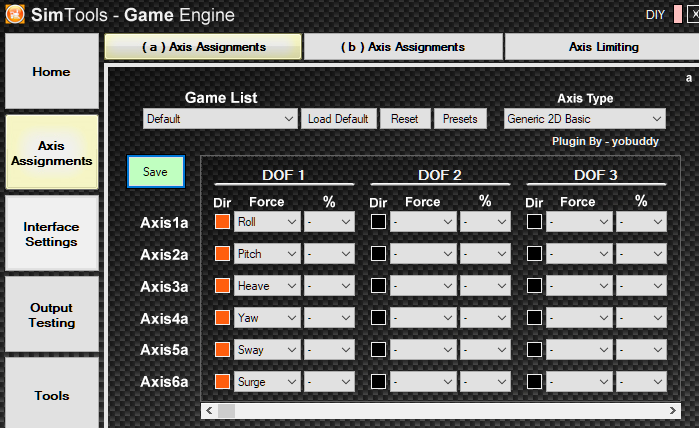Toggle Axis2a DOF 2 direction box

378,254
